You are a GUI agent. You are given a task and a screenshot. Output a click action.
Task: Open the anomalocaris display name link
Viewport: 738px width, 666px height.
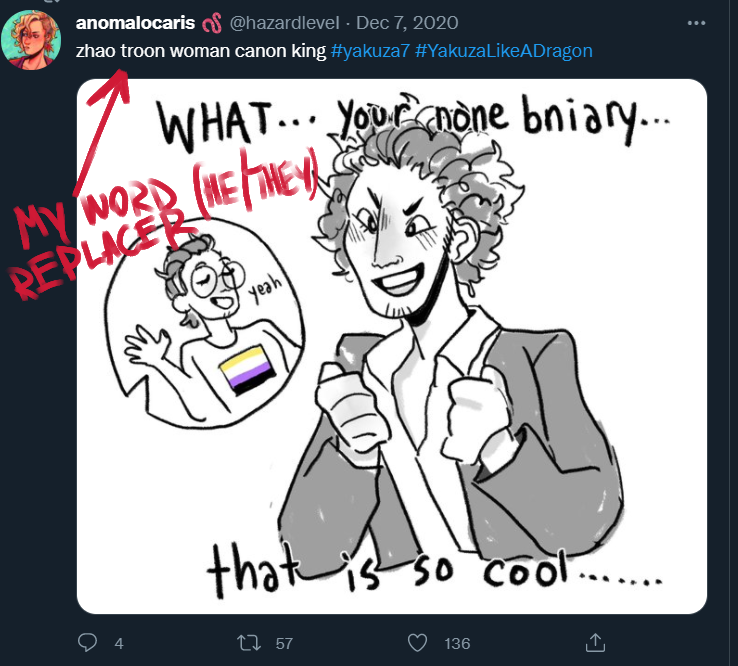[136, 23]
